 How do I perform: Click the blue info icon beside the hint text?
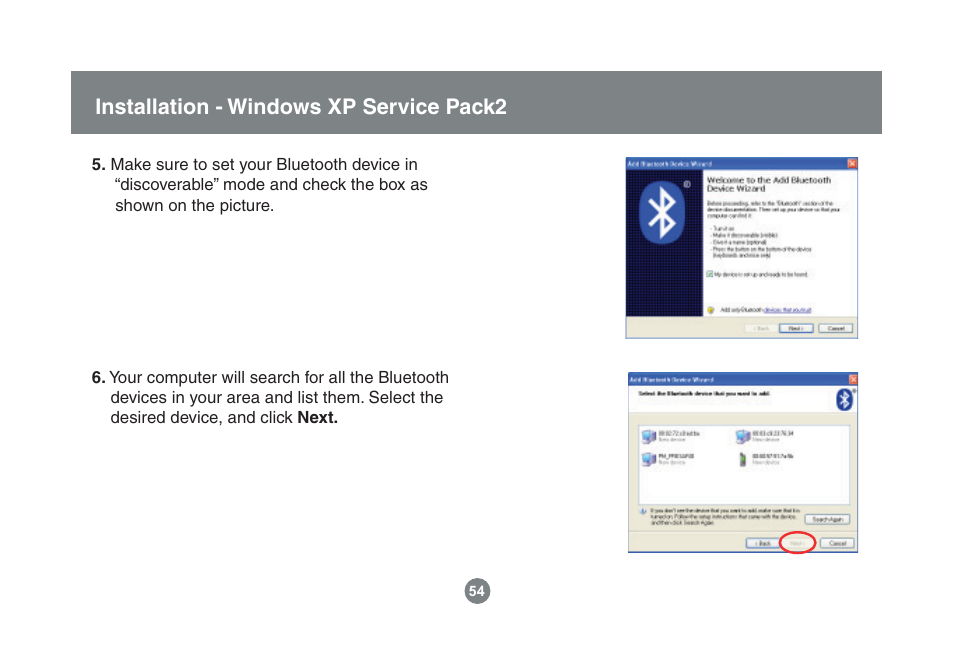tap(643, 511)
